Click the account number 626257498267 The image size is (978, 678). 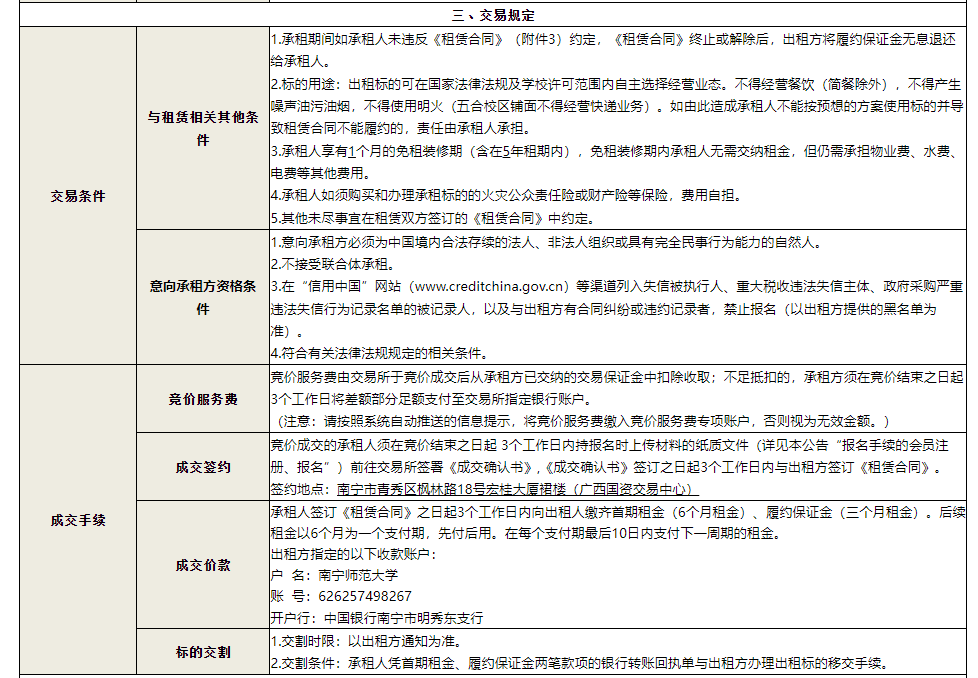[x=341, y=596]
